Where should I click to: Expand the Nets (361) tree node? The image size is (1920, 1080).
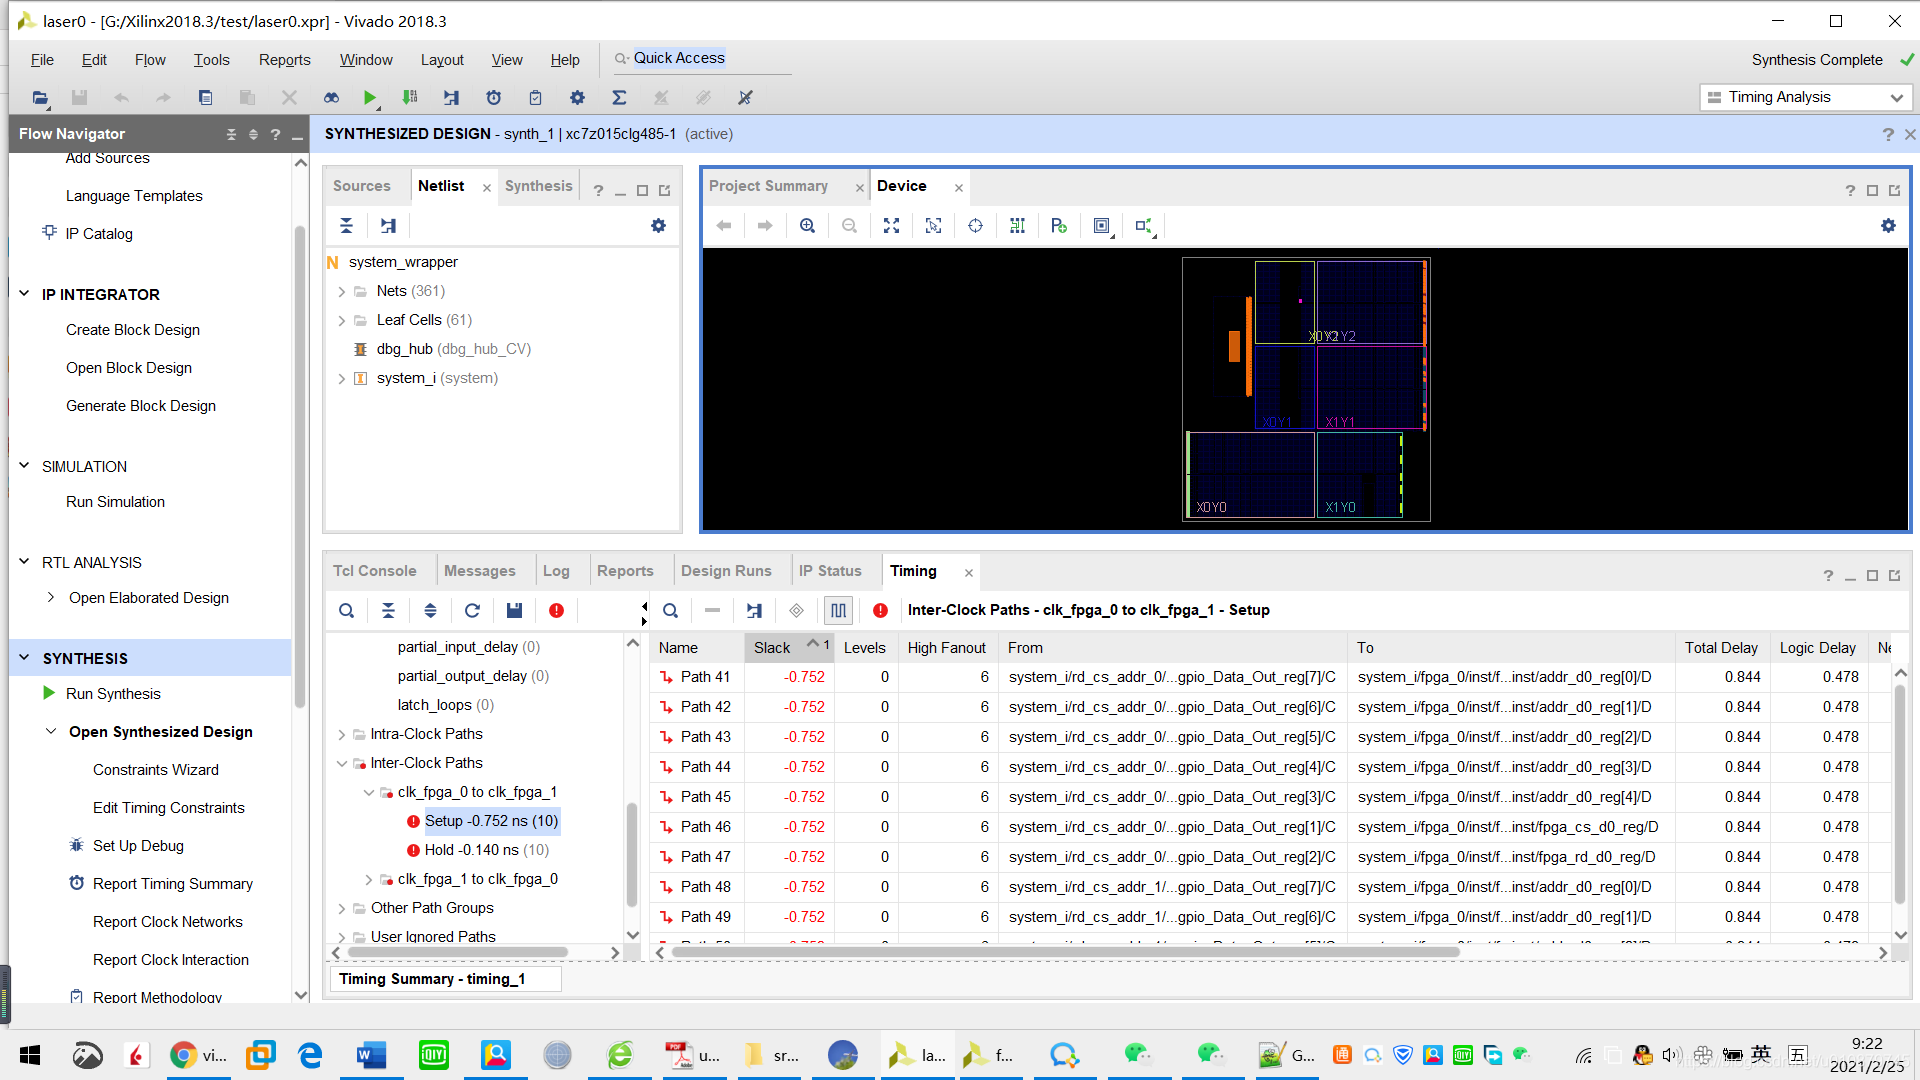342,291
